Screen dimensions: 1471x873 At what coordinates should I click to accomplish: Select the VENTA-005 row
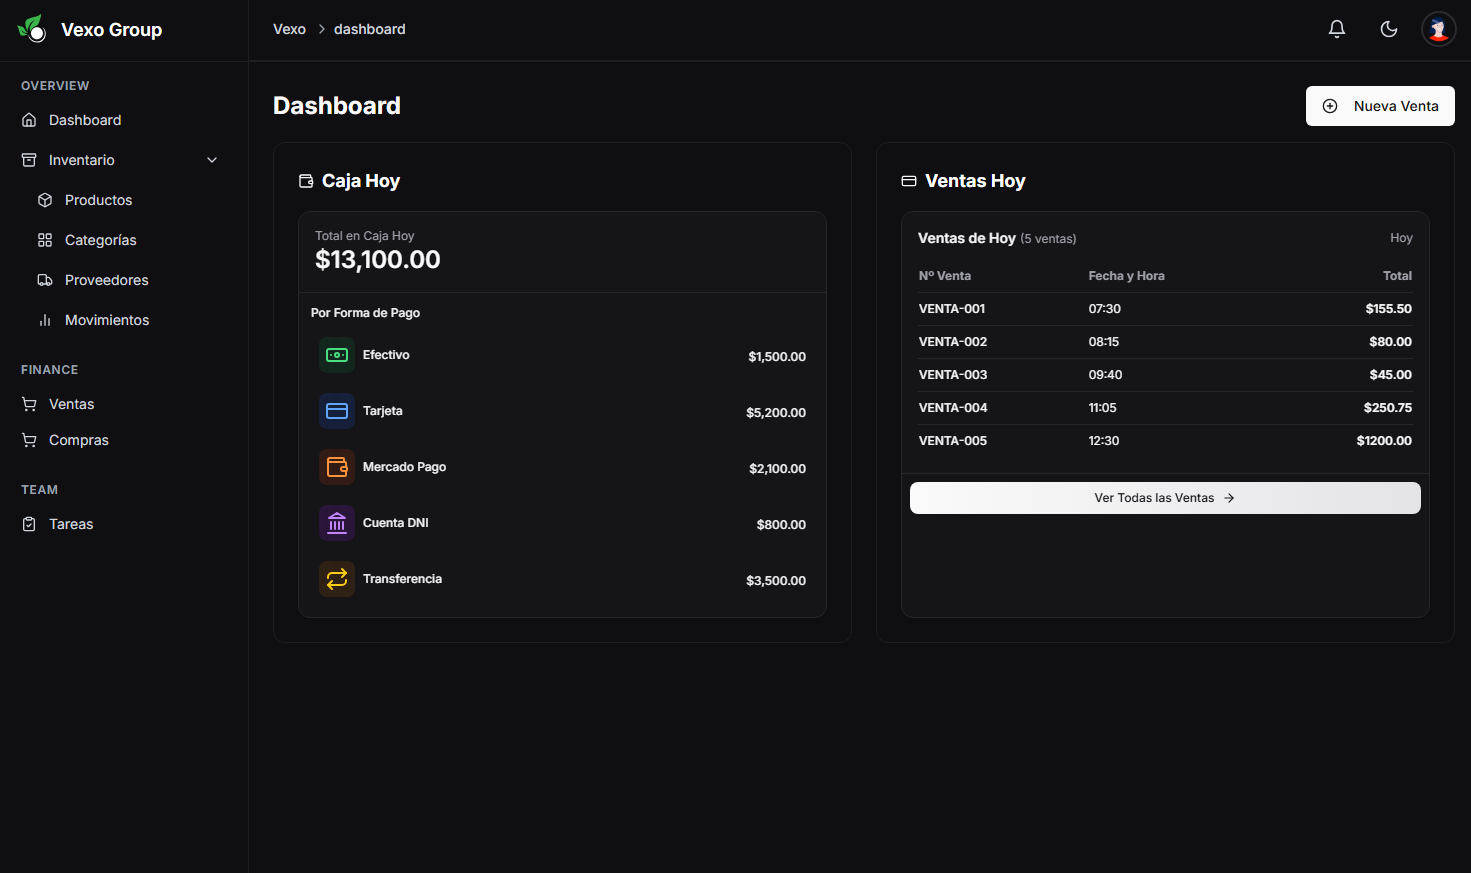[x=1164, y=441]
